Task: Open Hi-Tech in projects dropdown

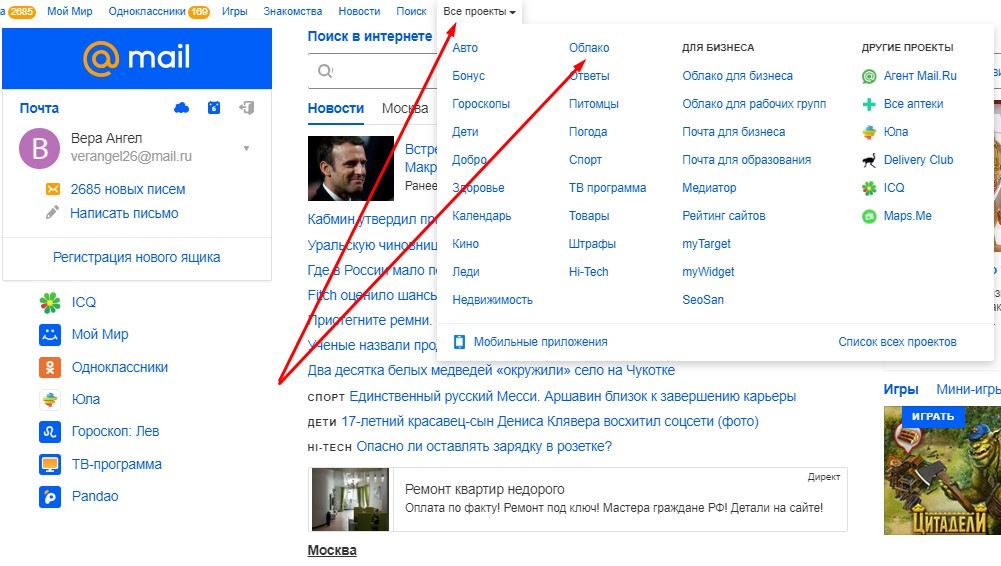Action: [588, 272]
